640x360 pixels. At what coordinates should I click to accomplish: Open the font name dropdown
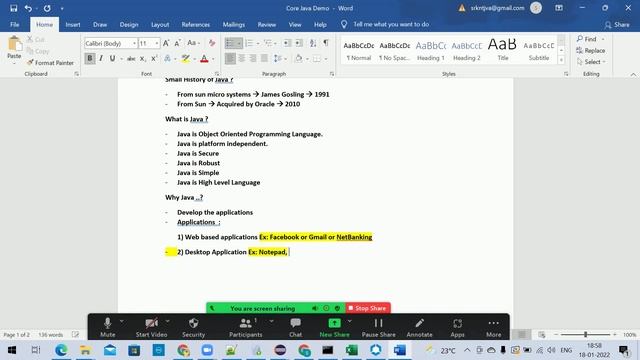pyautogui.click(x=134, y=43)
